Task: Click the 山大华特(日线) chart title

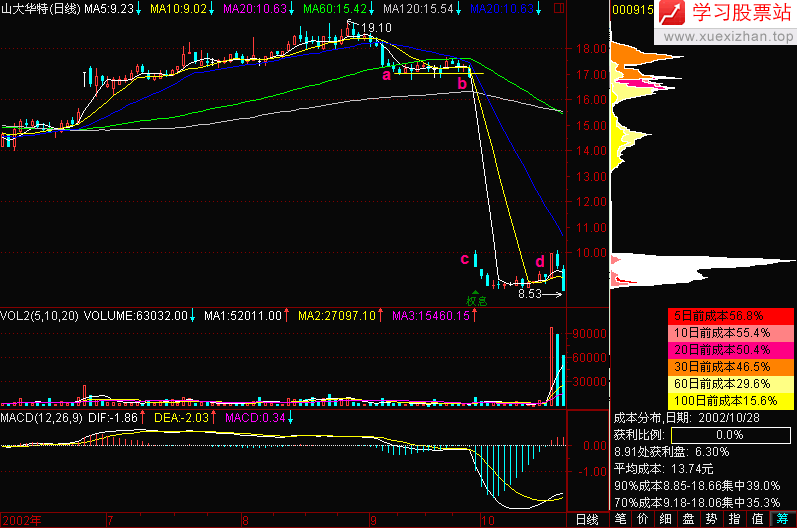Action: 41,9
